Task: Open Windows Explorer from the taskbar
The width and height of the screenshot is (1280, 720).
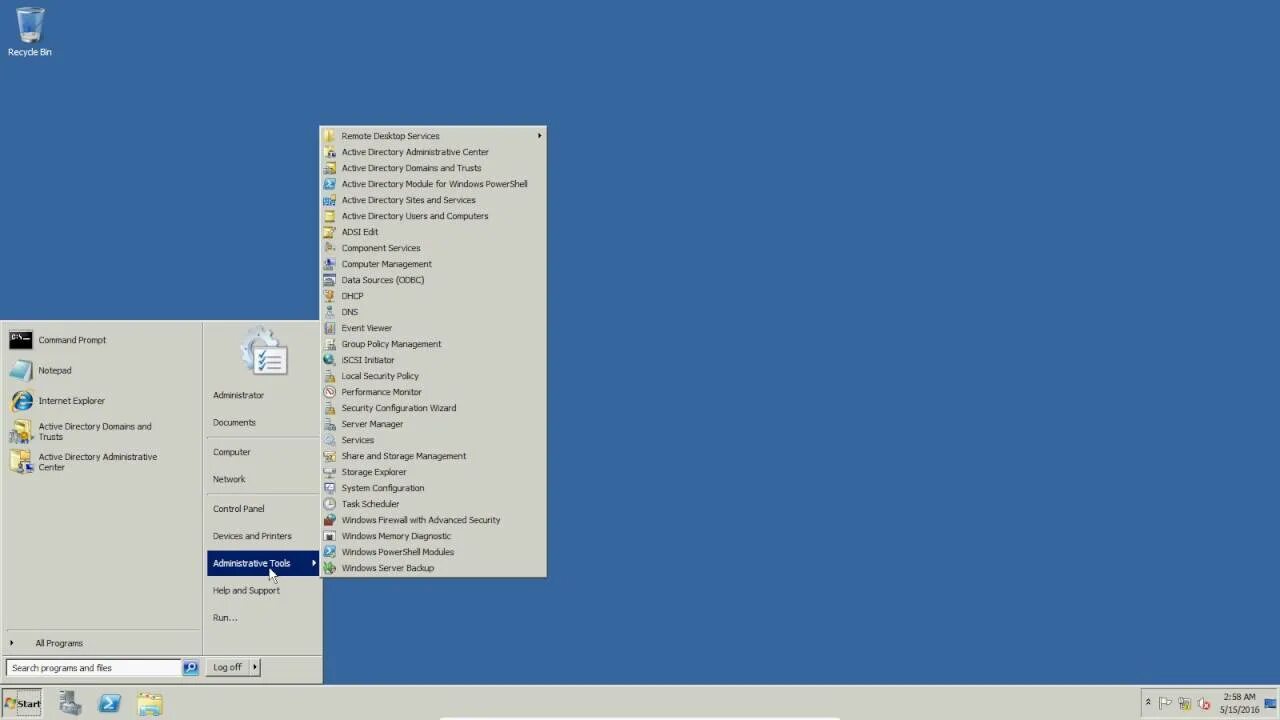Action: tap(150, 703)
